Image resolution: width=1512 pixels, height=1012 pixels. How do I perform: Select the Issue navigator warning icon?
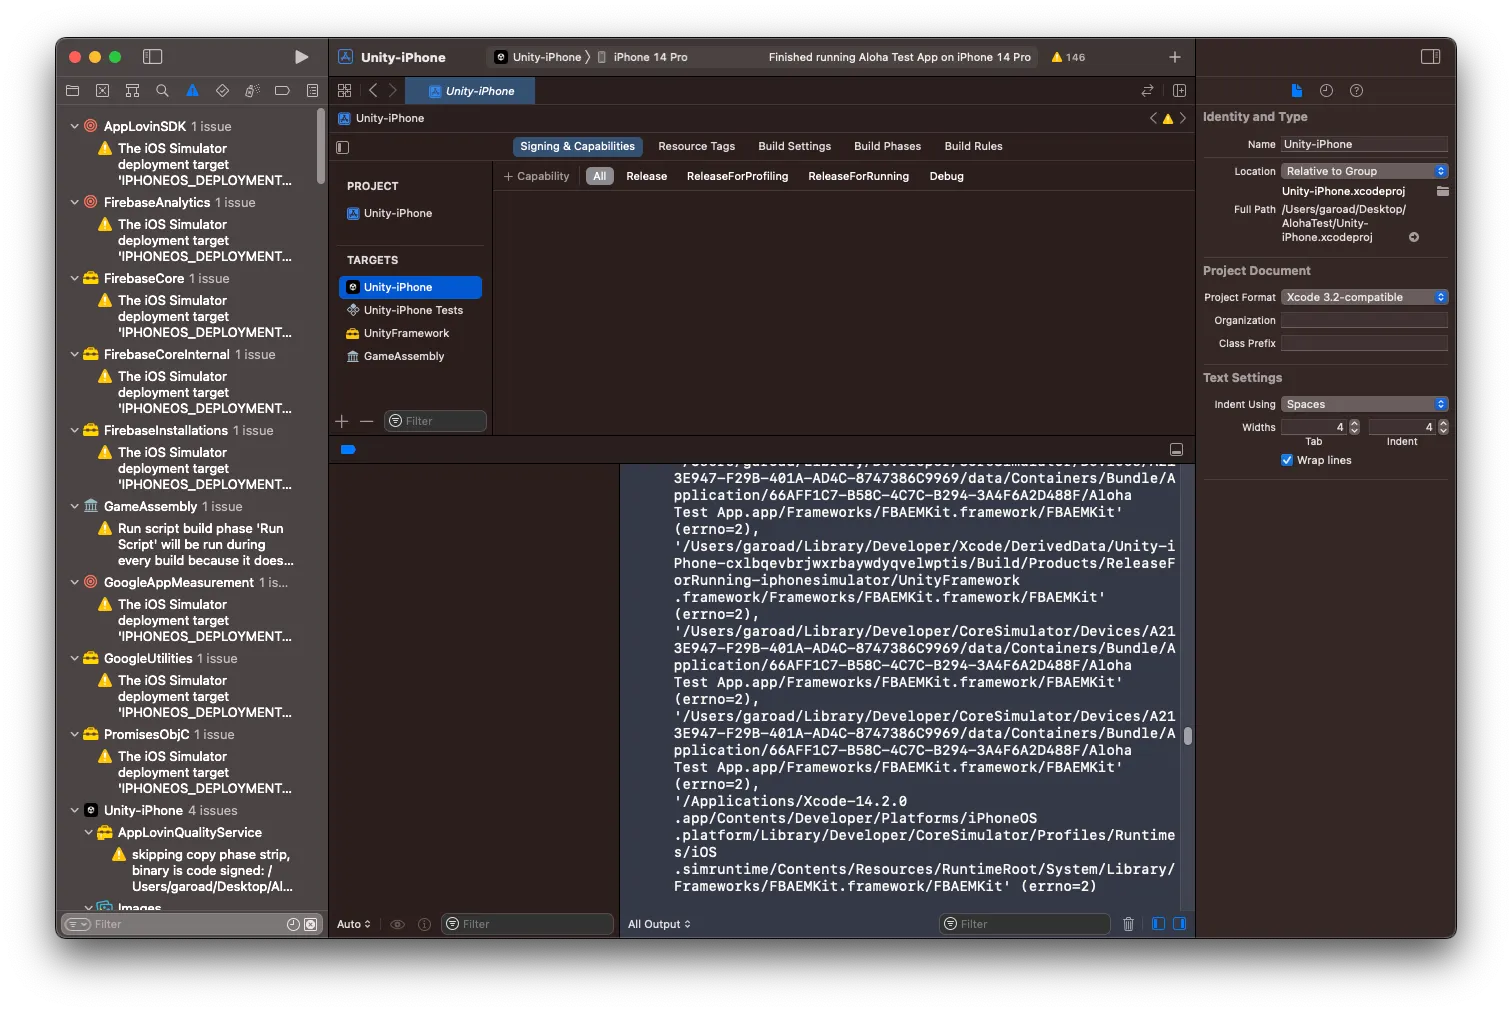pyautogui.click(x=192, y=91)
